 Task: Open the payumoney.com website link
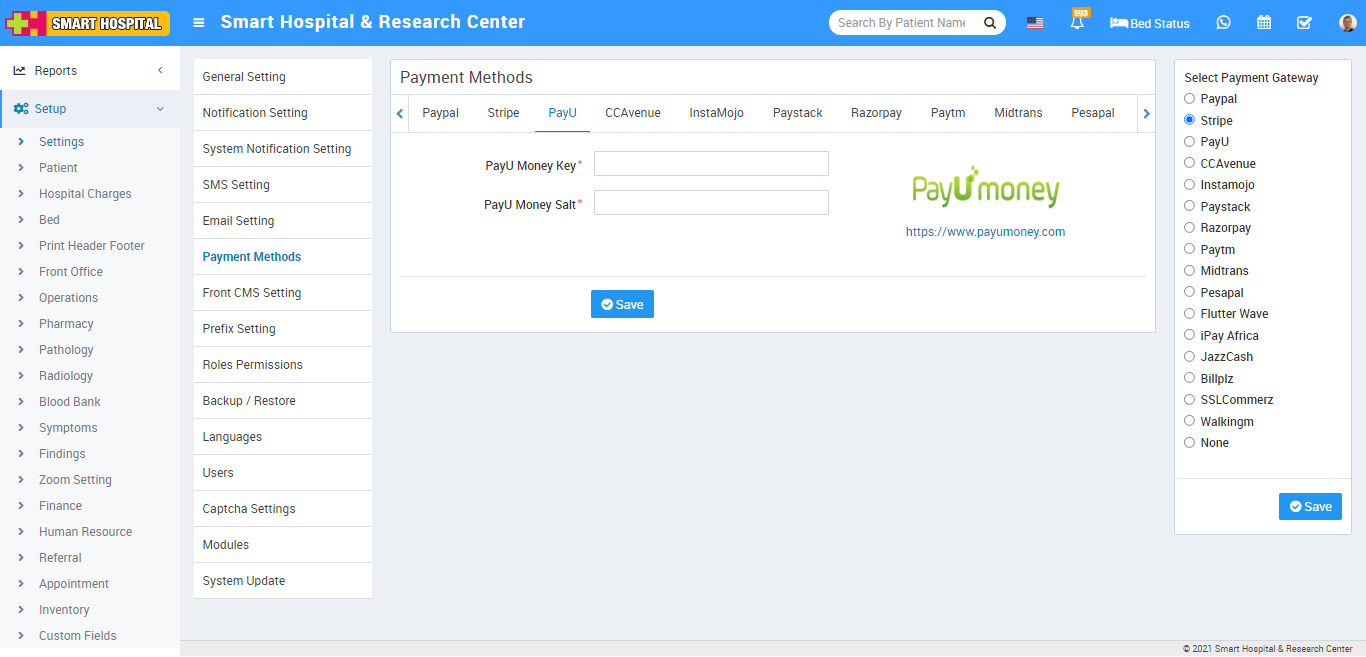[985, 232]
